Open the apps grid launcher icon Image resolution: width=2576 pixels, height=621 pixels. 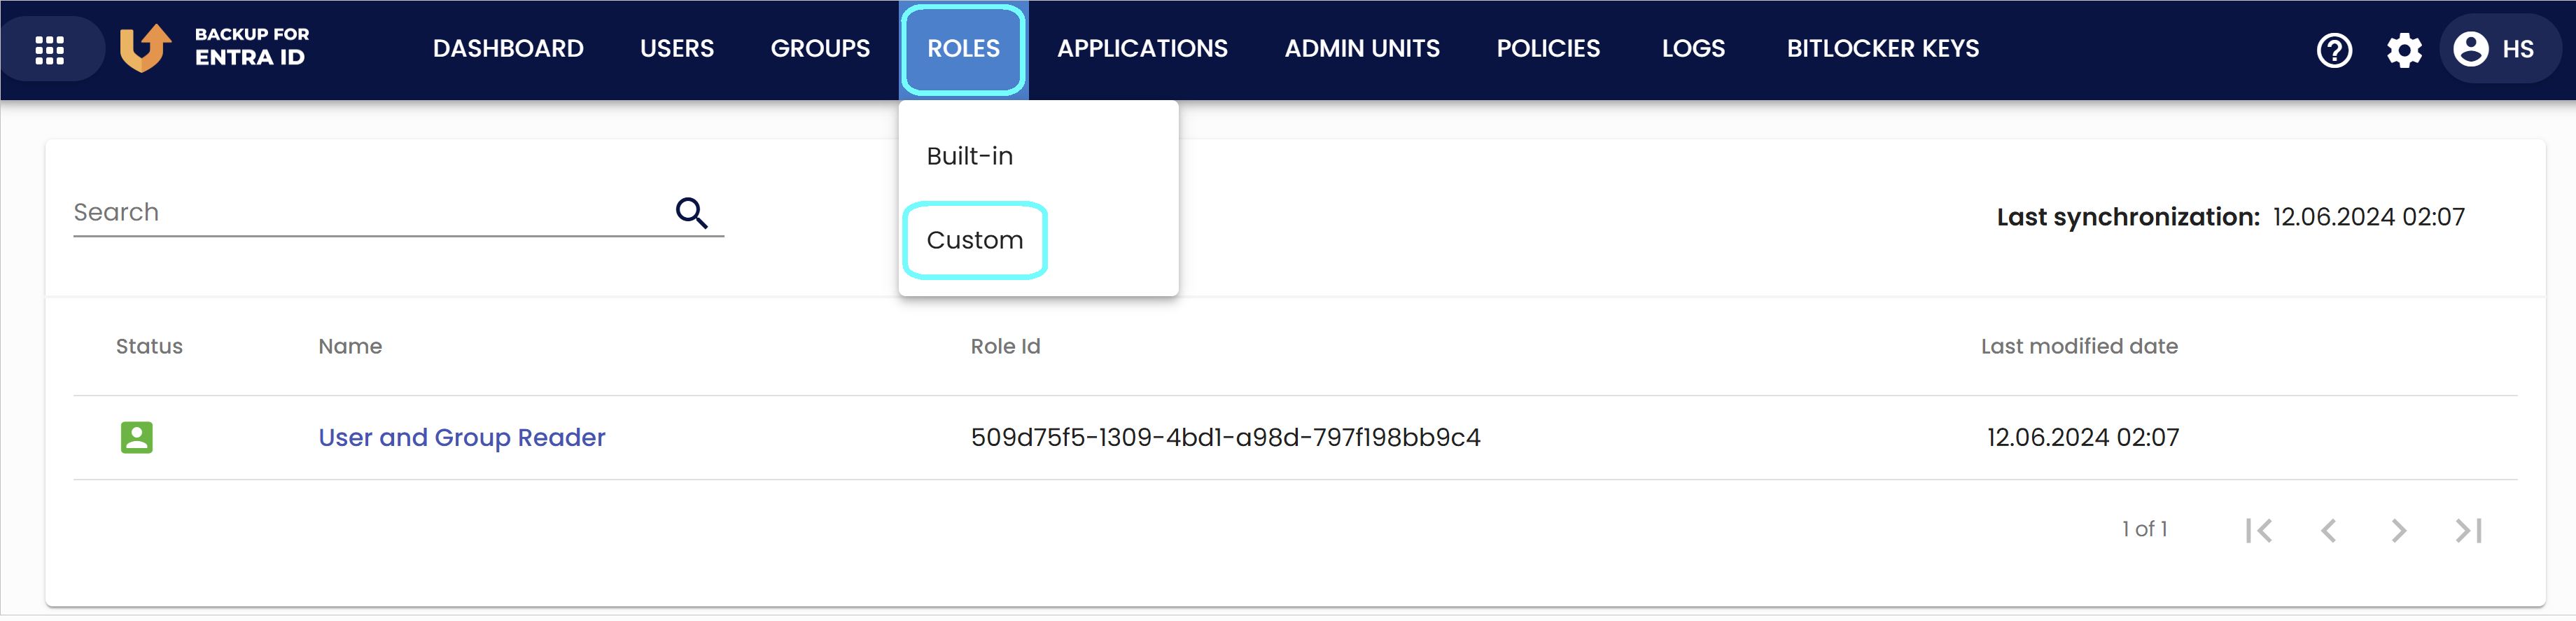pos(50,49)
